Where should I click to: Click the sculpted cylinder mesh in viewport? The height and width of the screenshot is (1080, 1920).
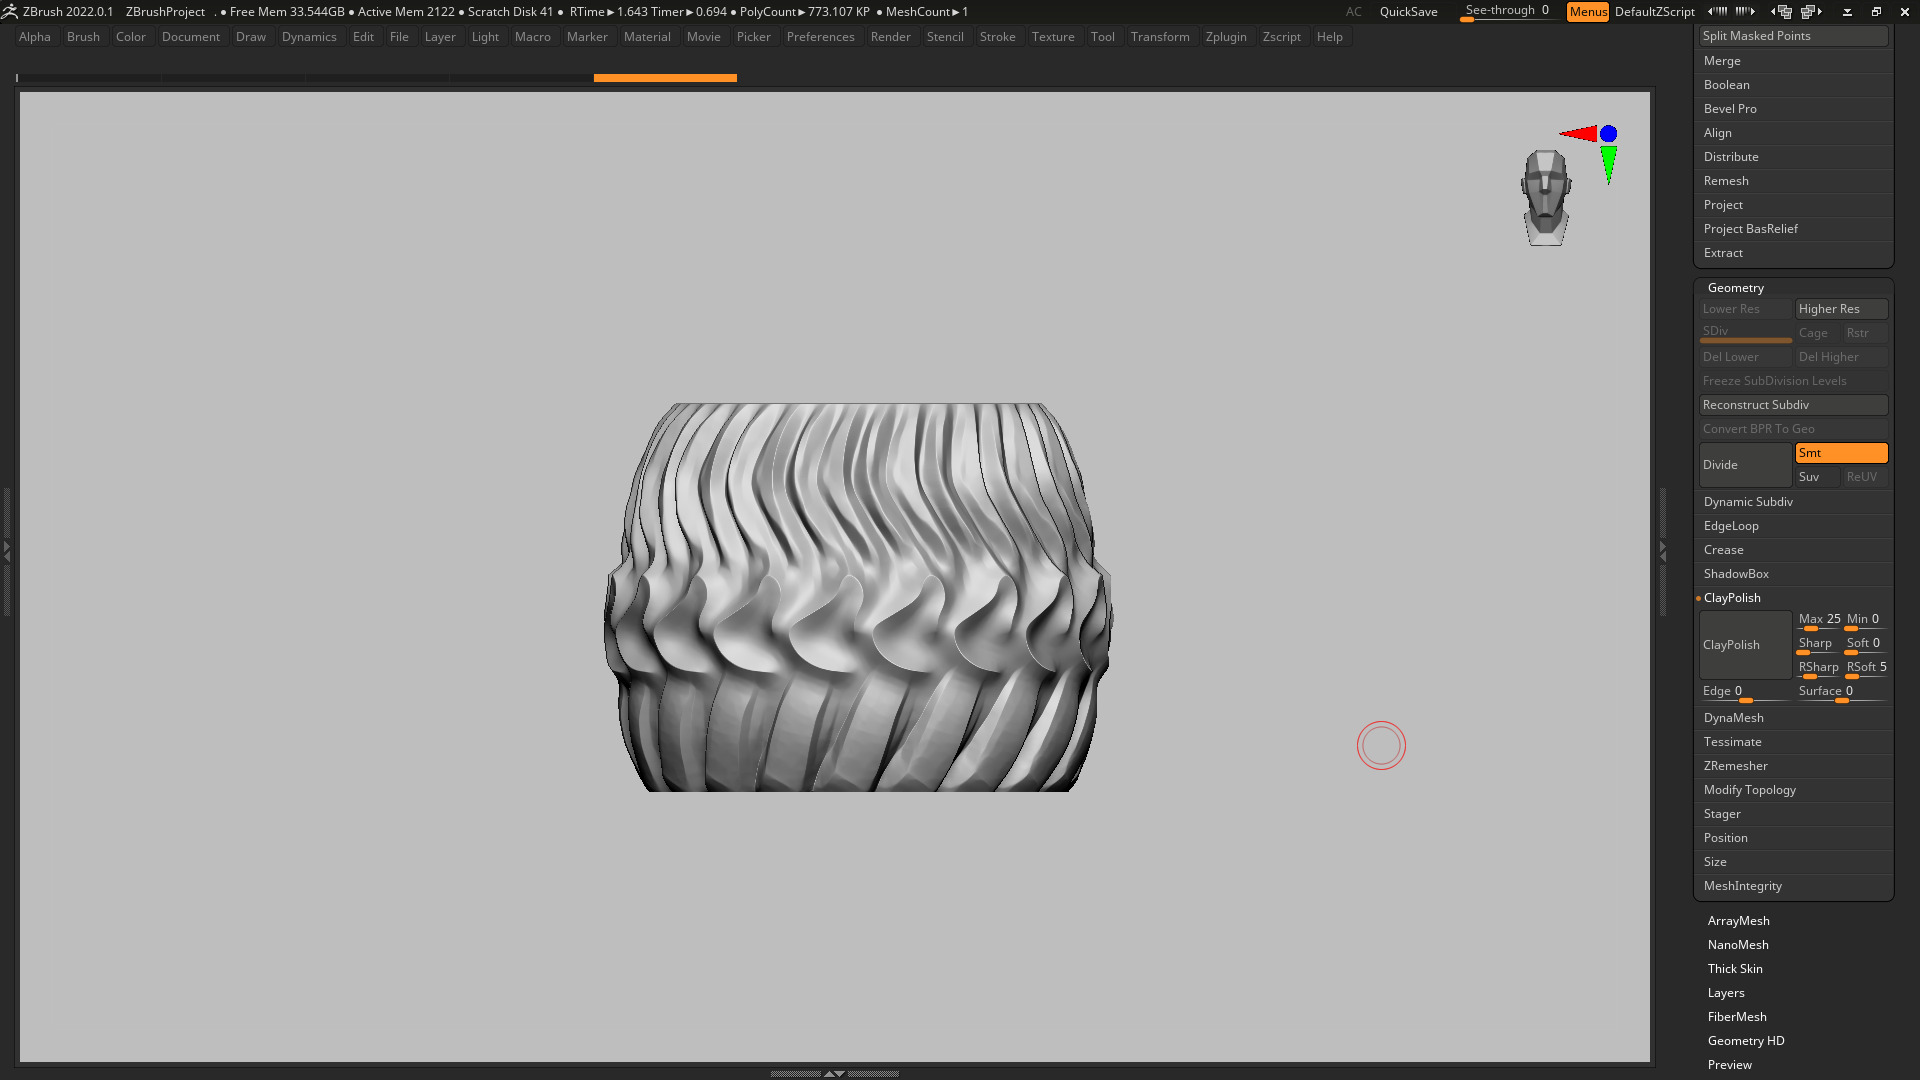tap(858, 597)
